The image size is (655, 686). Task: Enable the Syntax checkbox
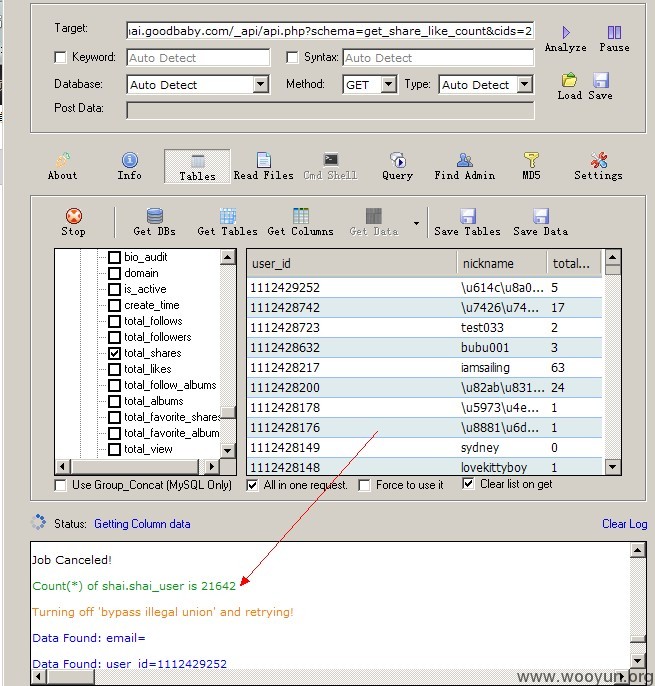[x=292, y=57]
